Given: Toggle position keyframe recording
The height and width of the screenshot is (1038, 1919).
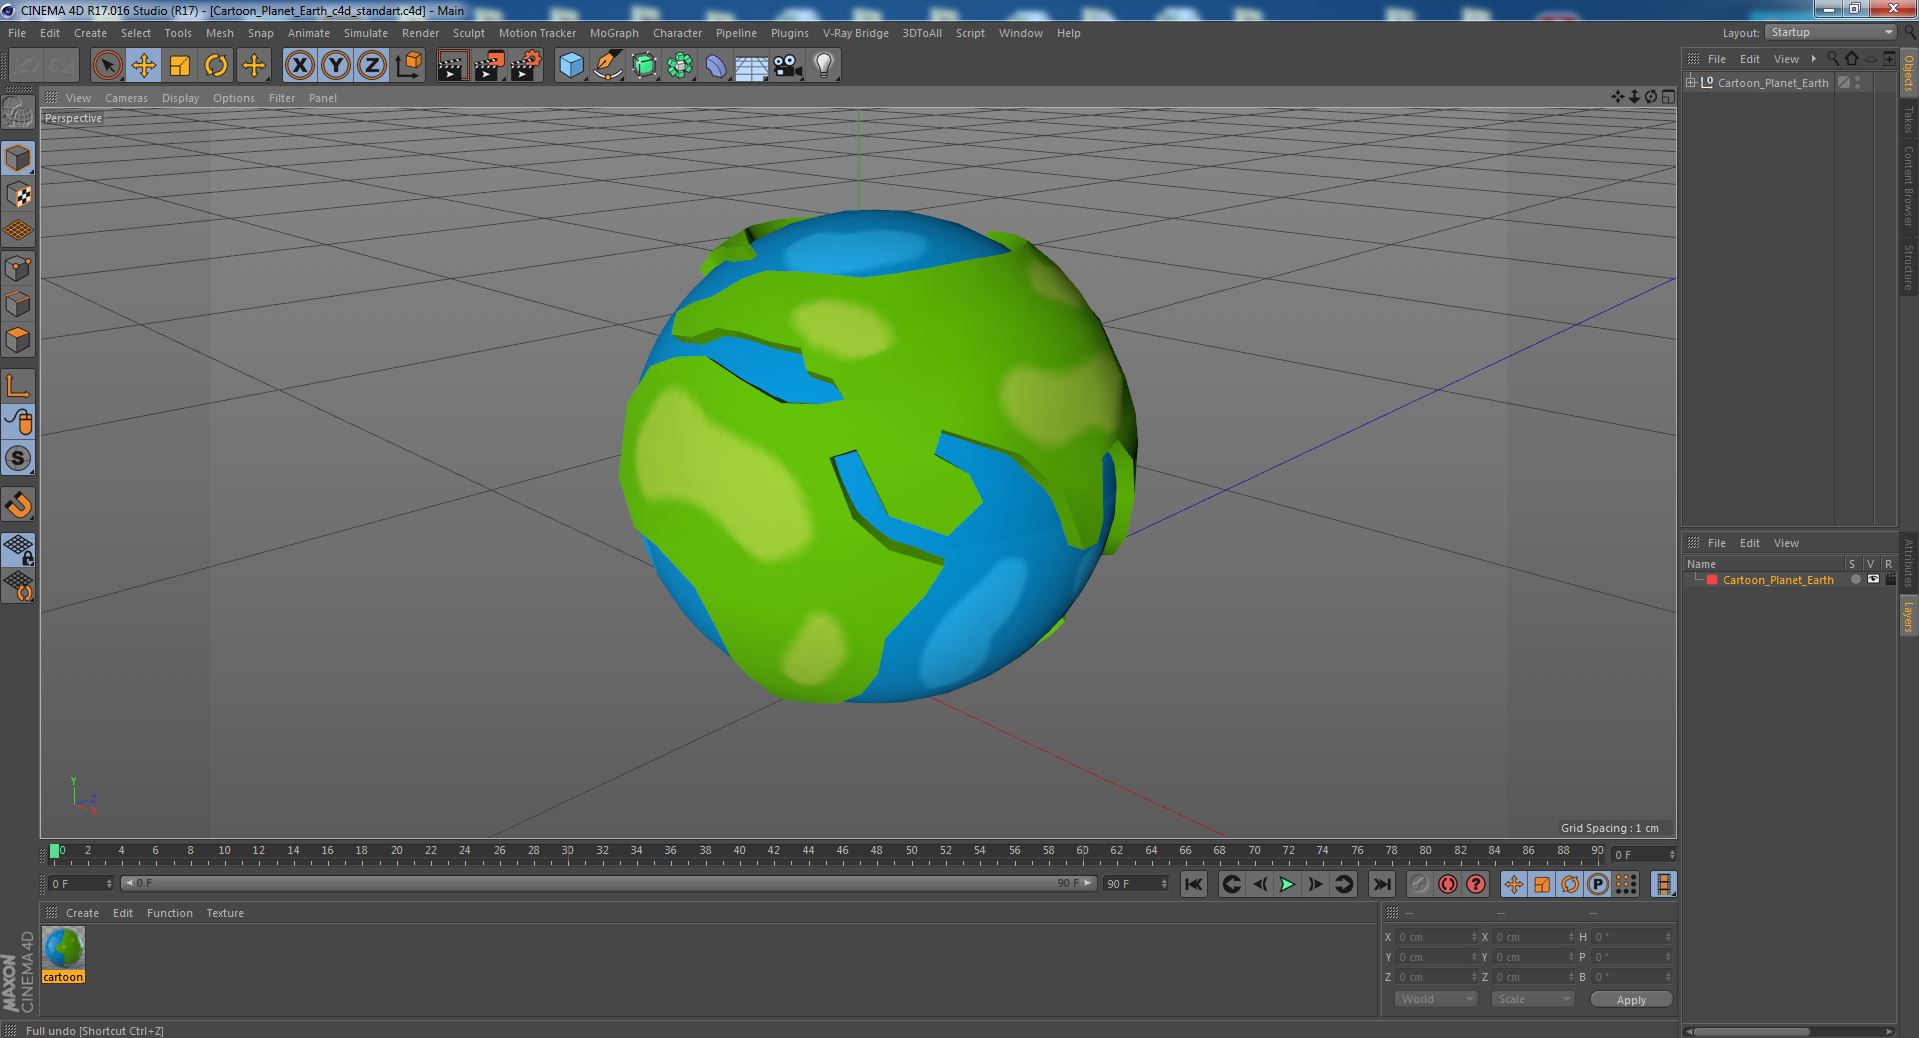Looking at the screenshot, I should coord(1513,884).
